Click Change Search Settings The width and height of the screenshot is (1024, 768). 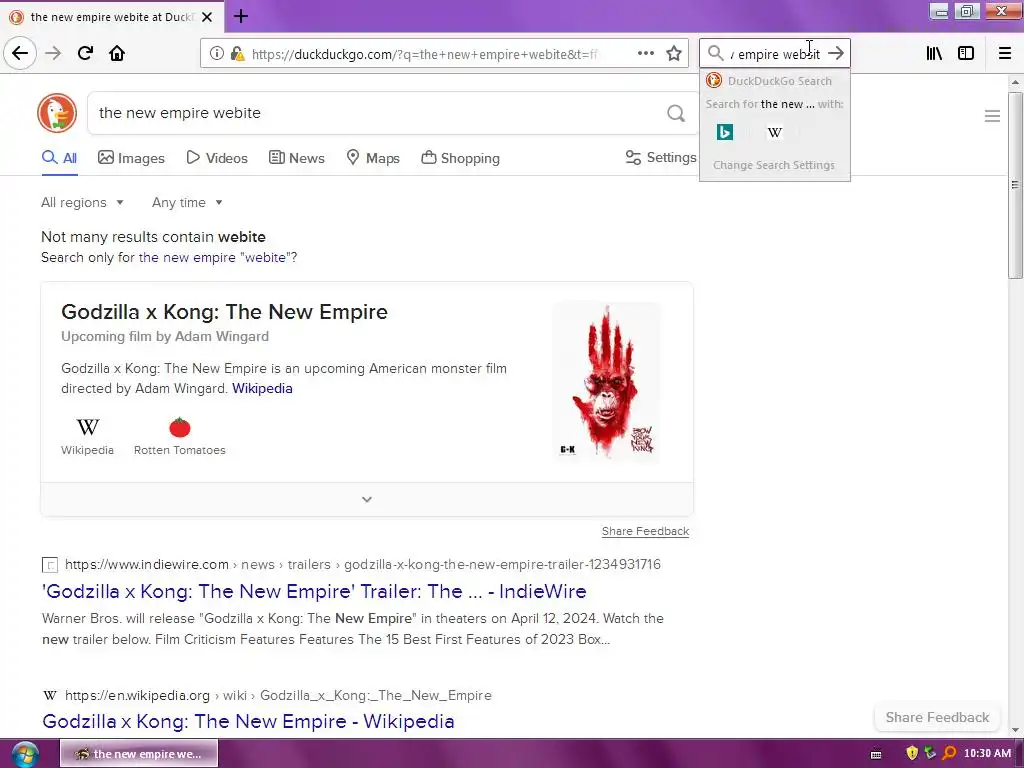tap(774, 165)
